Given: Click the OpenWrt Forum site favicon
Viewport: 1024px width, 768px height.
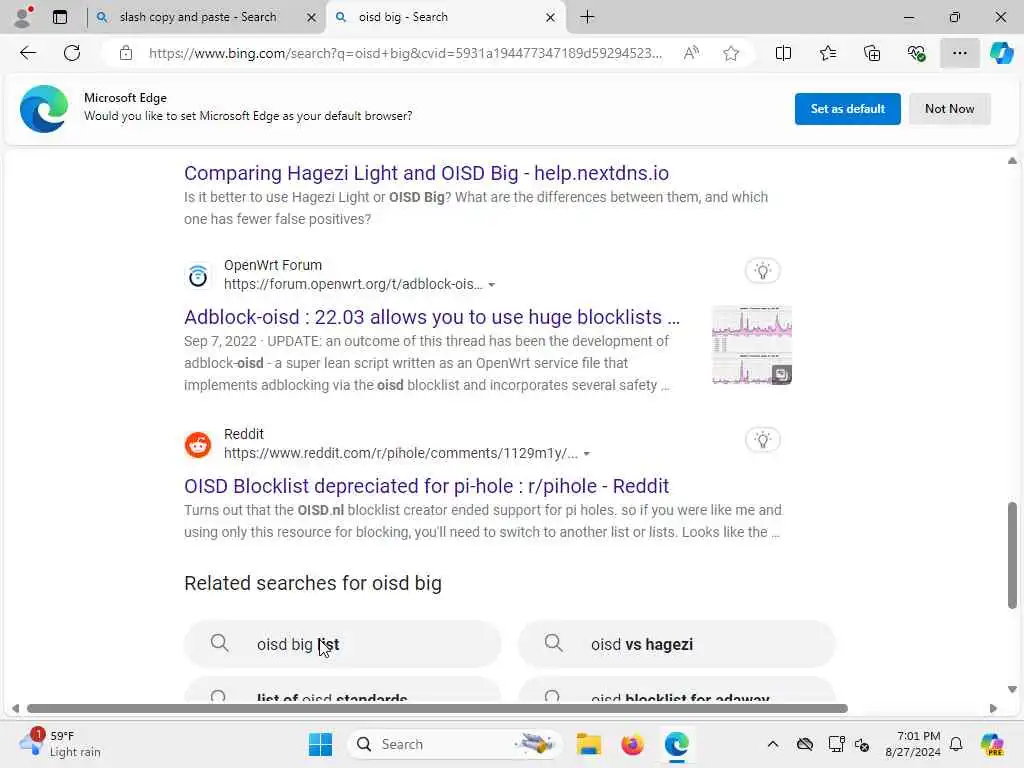Looking at the screenshot, I should (198, 276).
